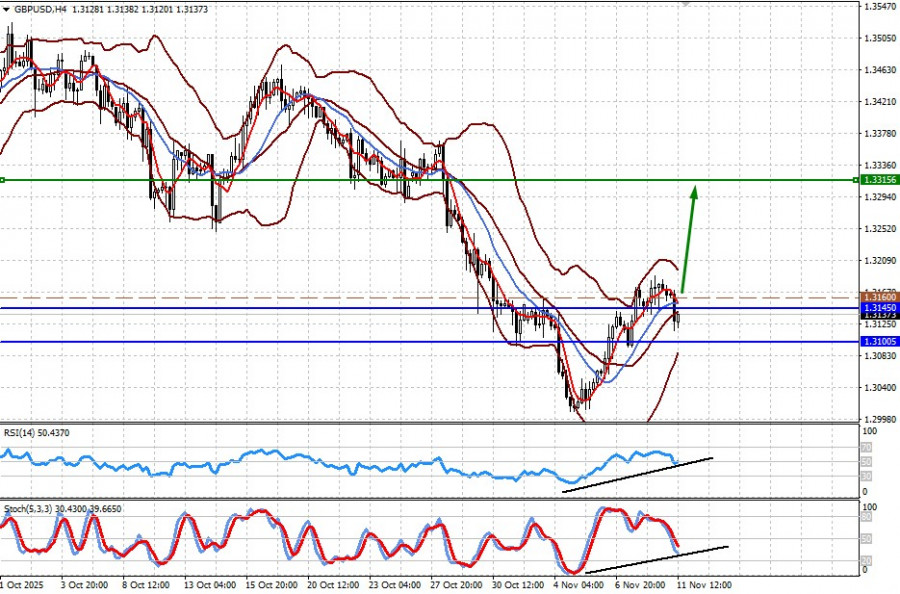This screenshot has height=594, width=900.
Task: Select the blue 1.31450 price tag
Action: [880, 308]
